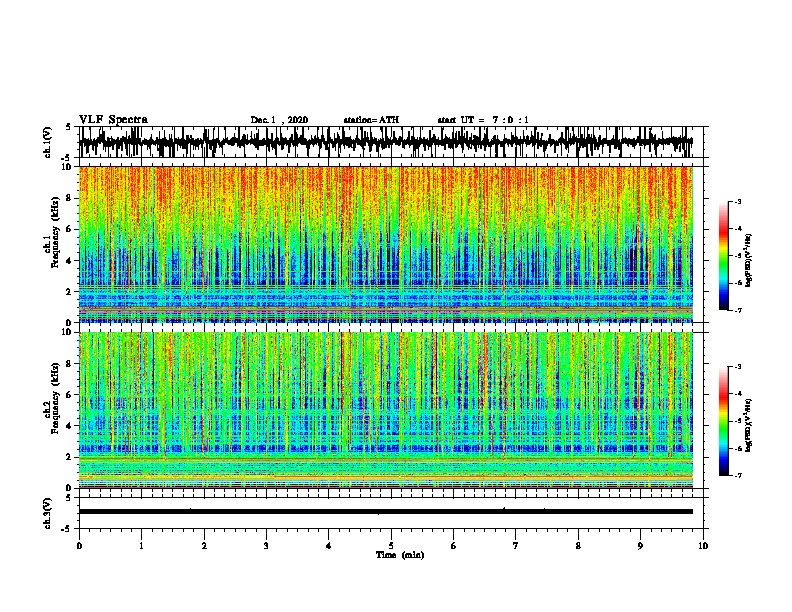Click time axis tick label "2"
The image size is (792, 612).
[204, 546]
